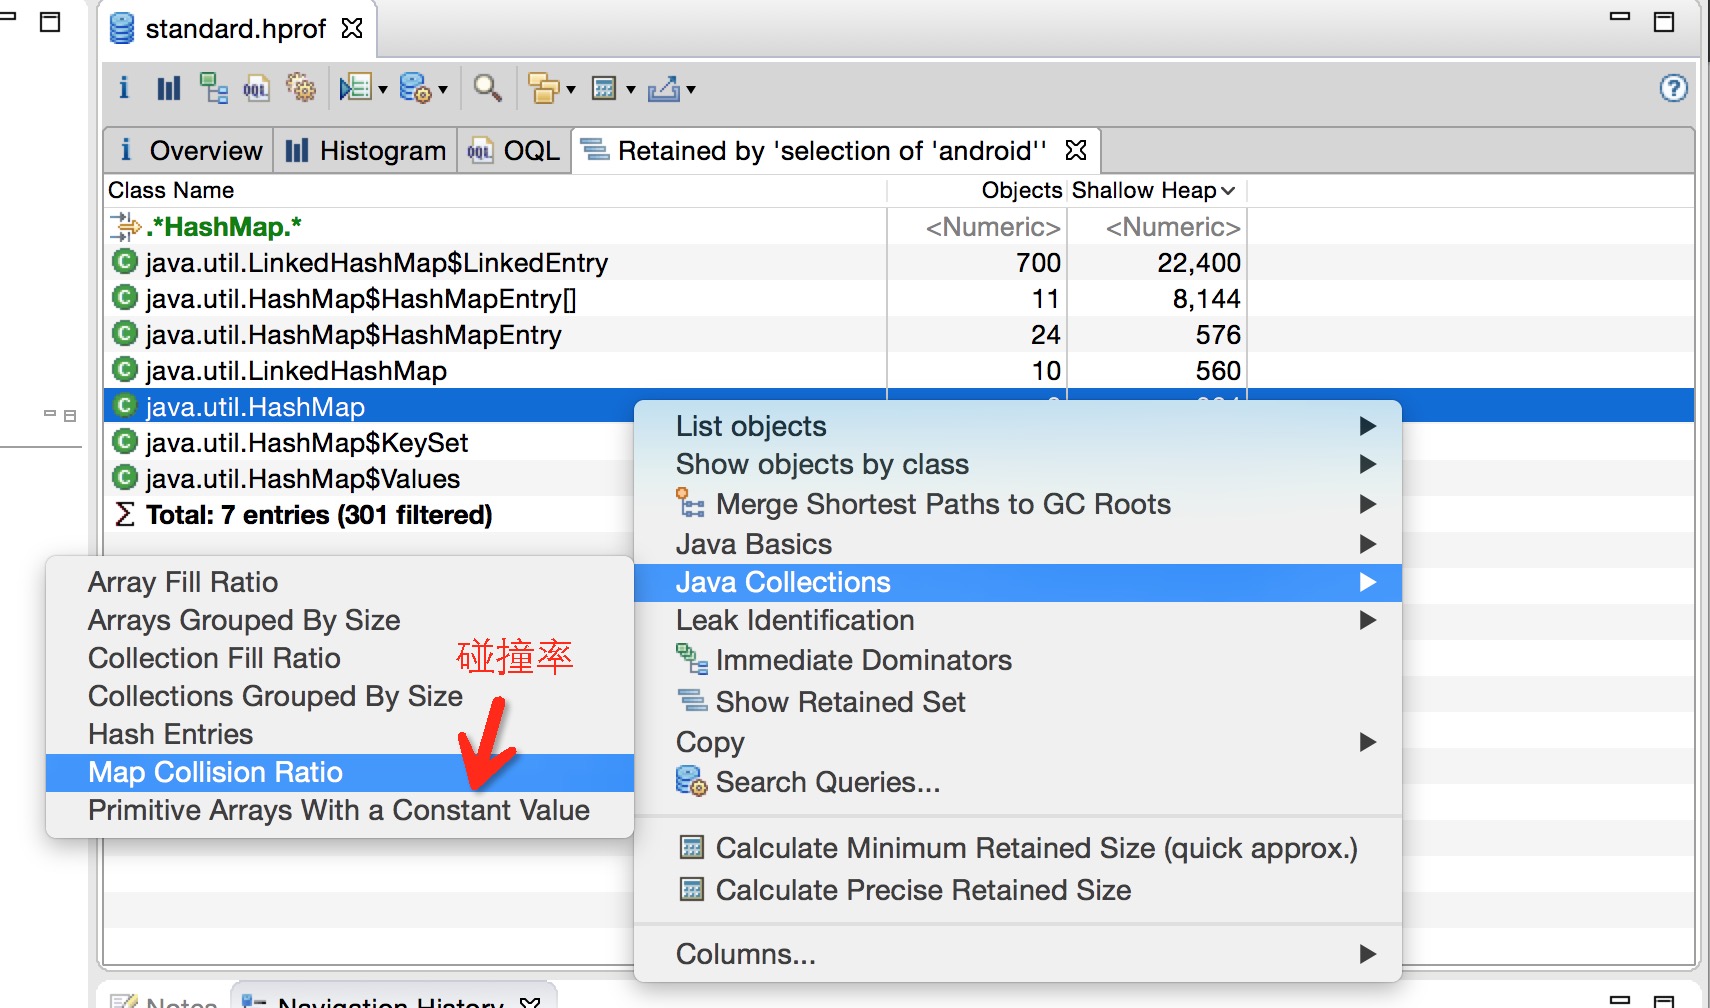Expand the run expert reports dropdown arrow
The image size is (1710, 1008).
coord(383,90)
